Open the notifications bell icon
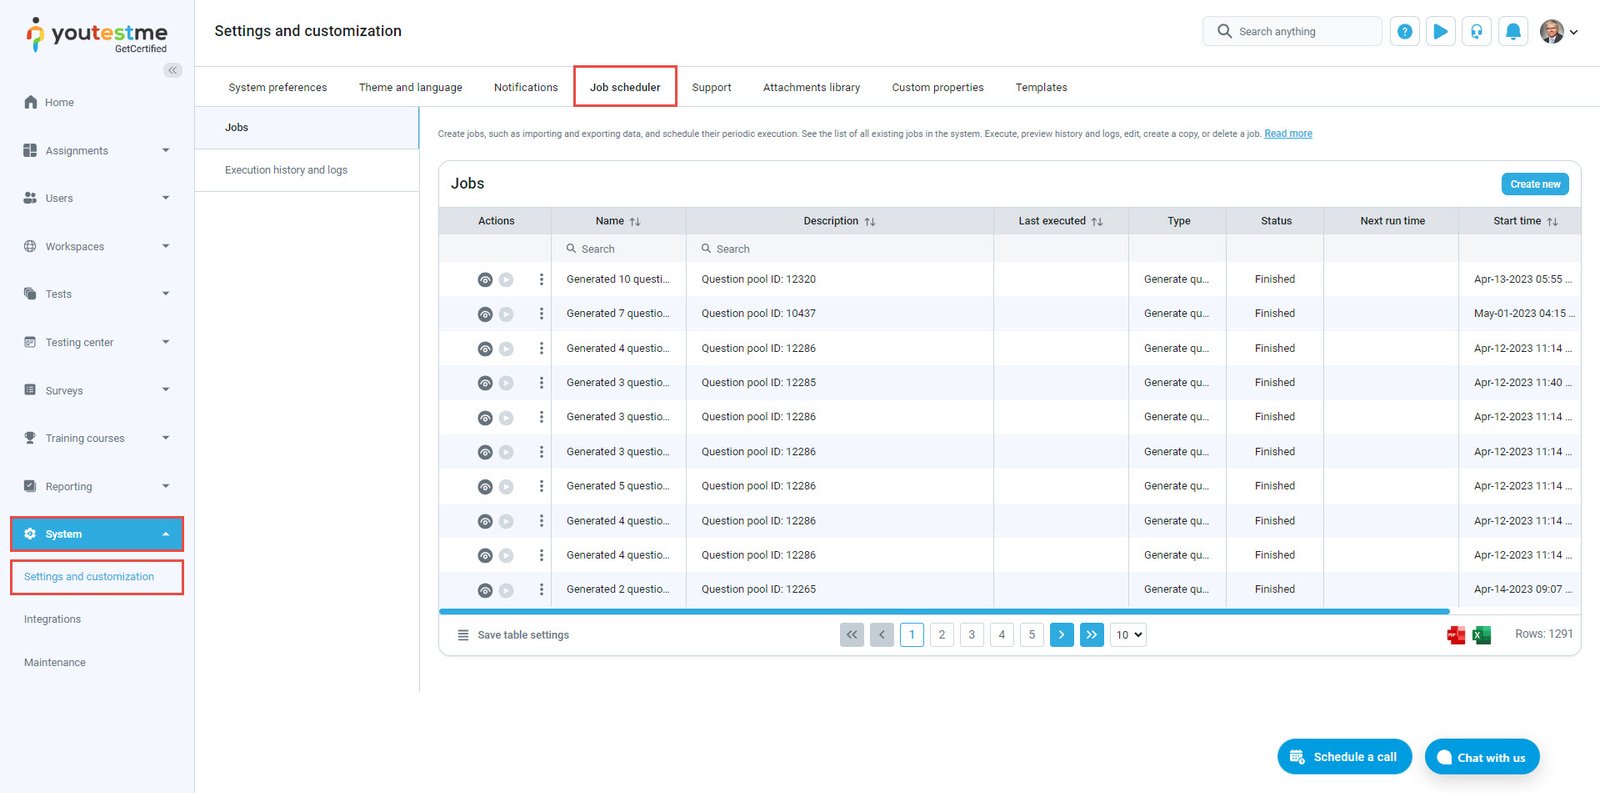 1513,32
